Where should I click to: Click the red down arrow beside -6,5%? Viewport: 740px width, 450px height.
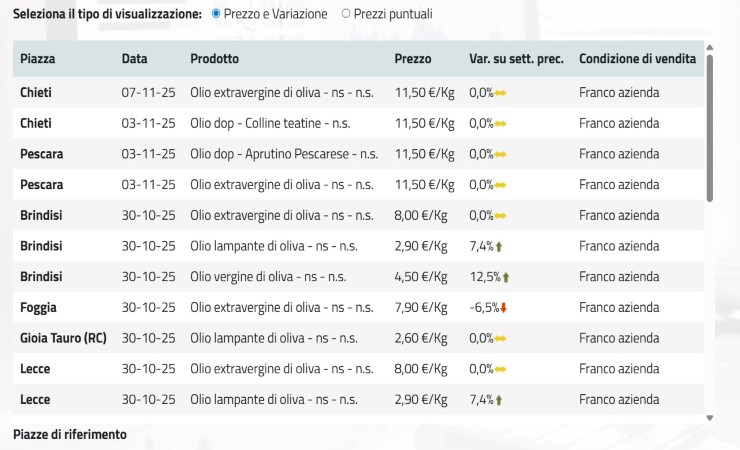pos(503,308)
